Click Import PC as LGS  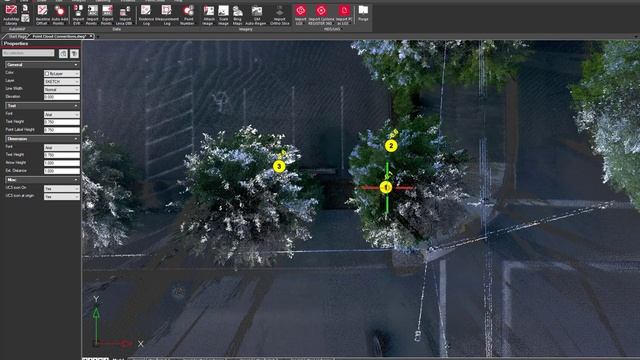tap(344, 15)
